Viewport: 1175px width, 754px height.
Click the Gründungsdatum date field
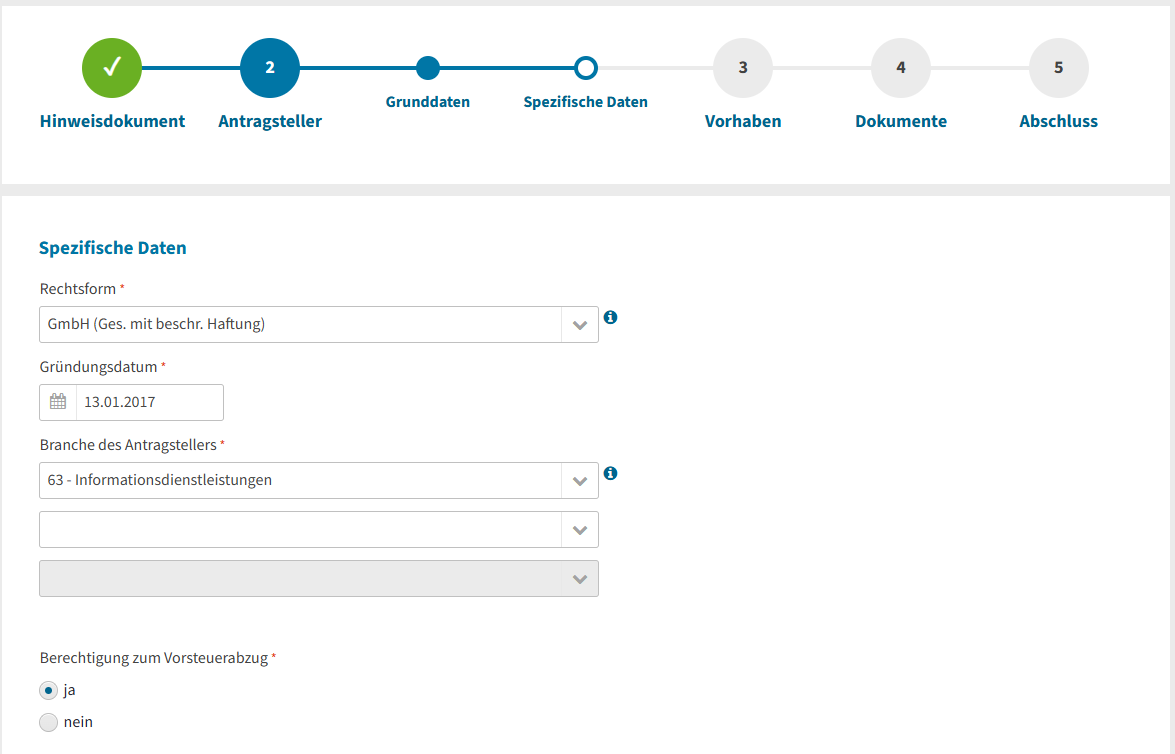pos(149,402)
